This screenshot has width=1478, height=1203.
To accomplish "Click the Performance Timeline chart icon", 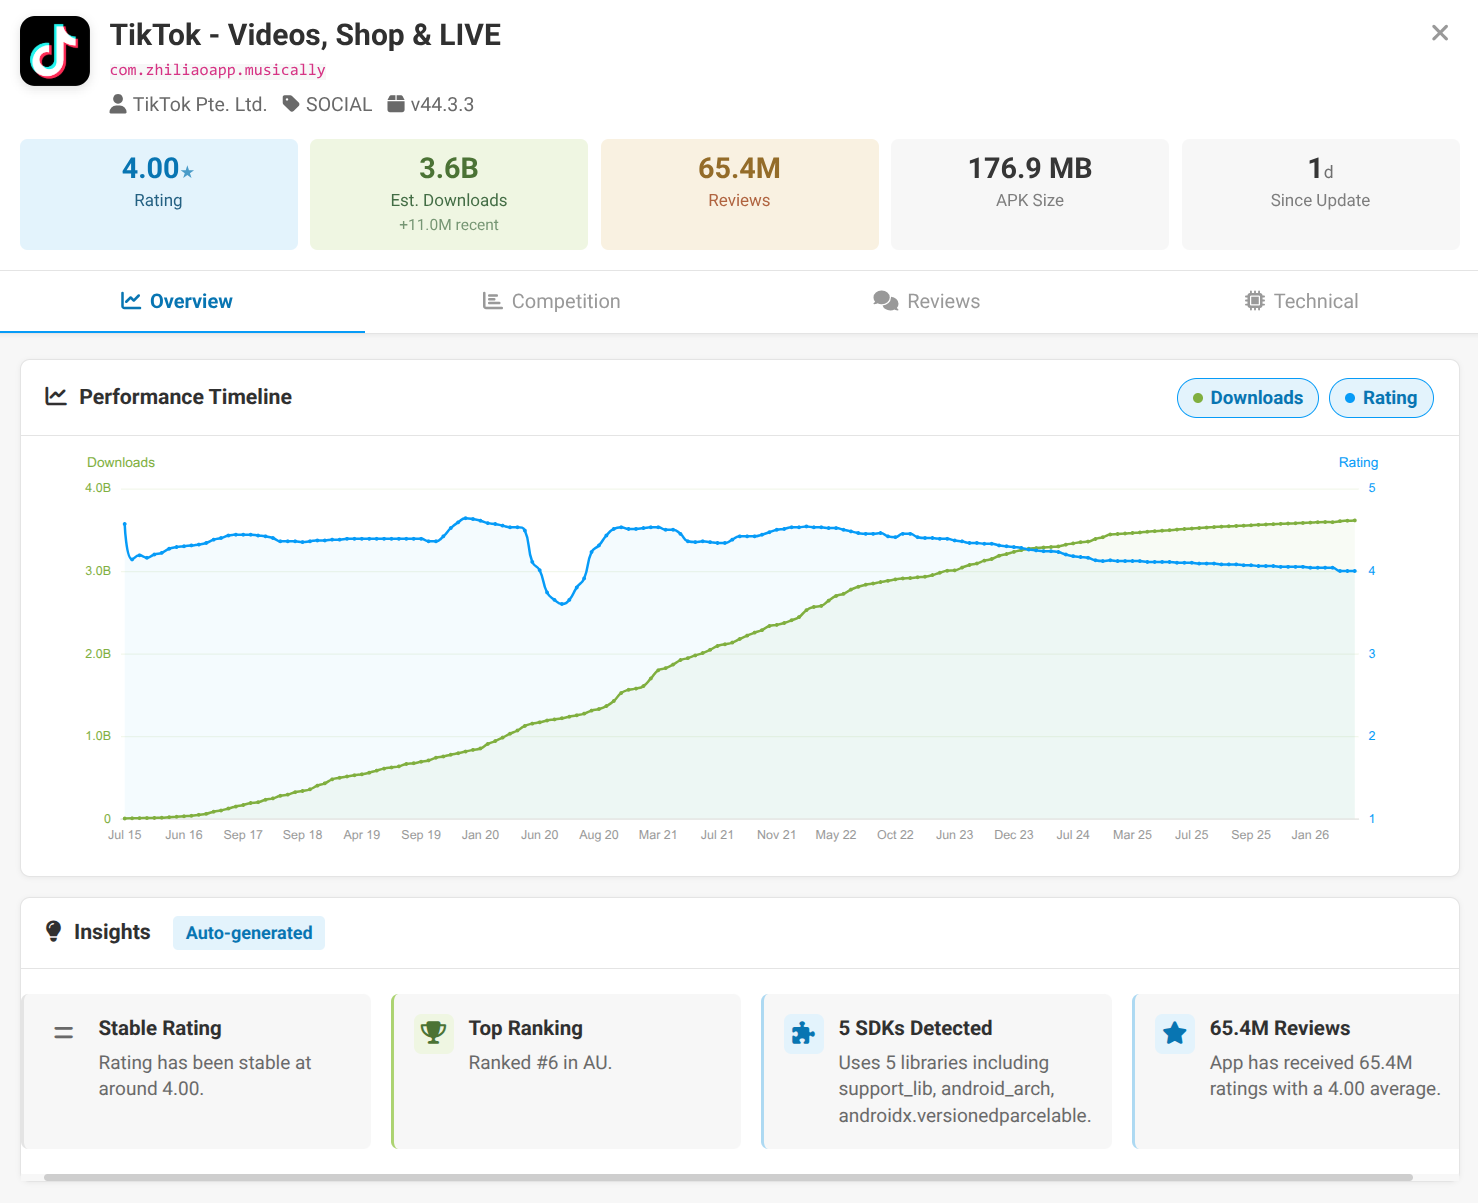I will point(56,397).
